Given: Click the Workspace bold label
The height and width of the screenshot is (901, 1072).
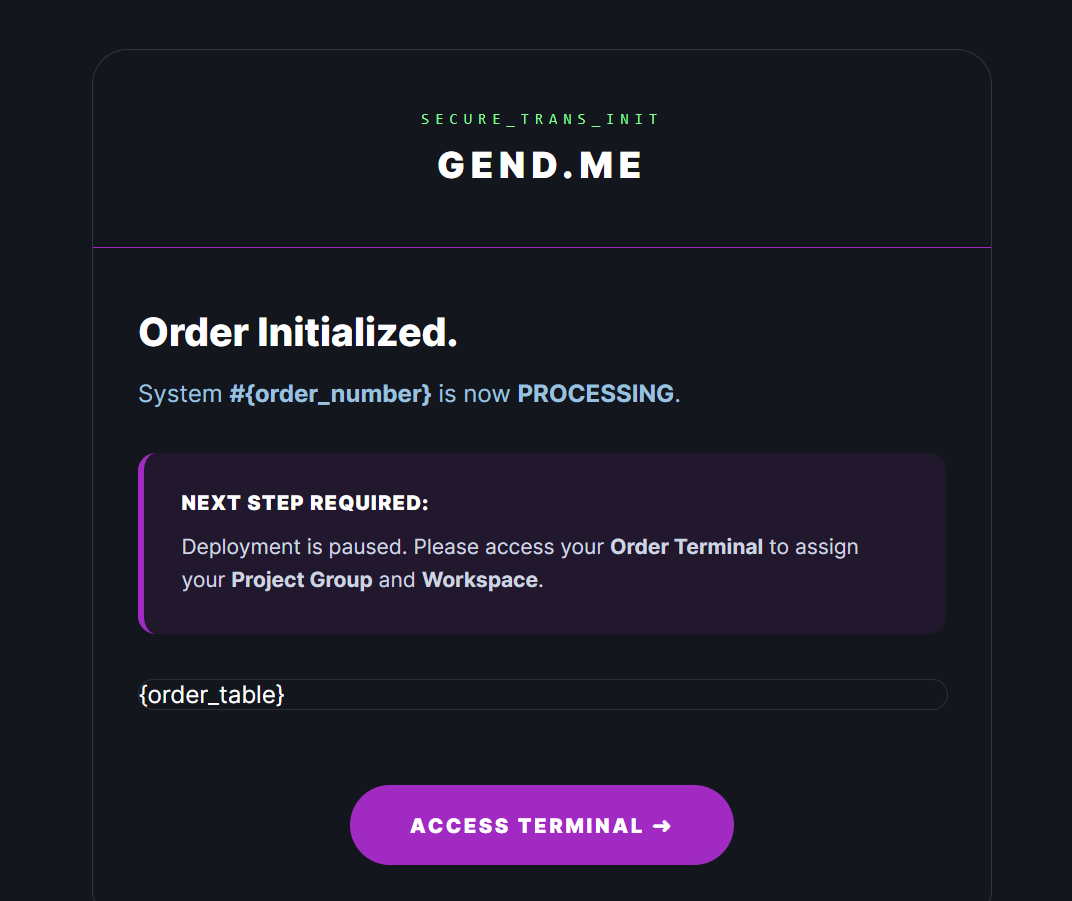Looking at the screenshot, I should (479, 579).
